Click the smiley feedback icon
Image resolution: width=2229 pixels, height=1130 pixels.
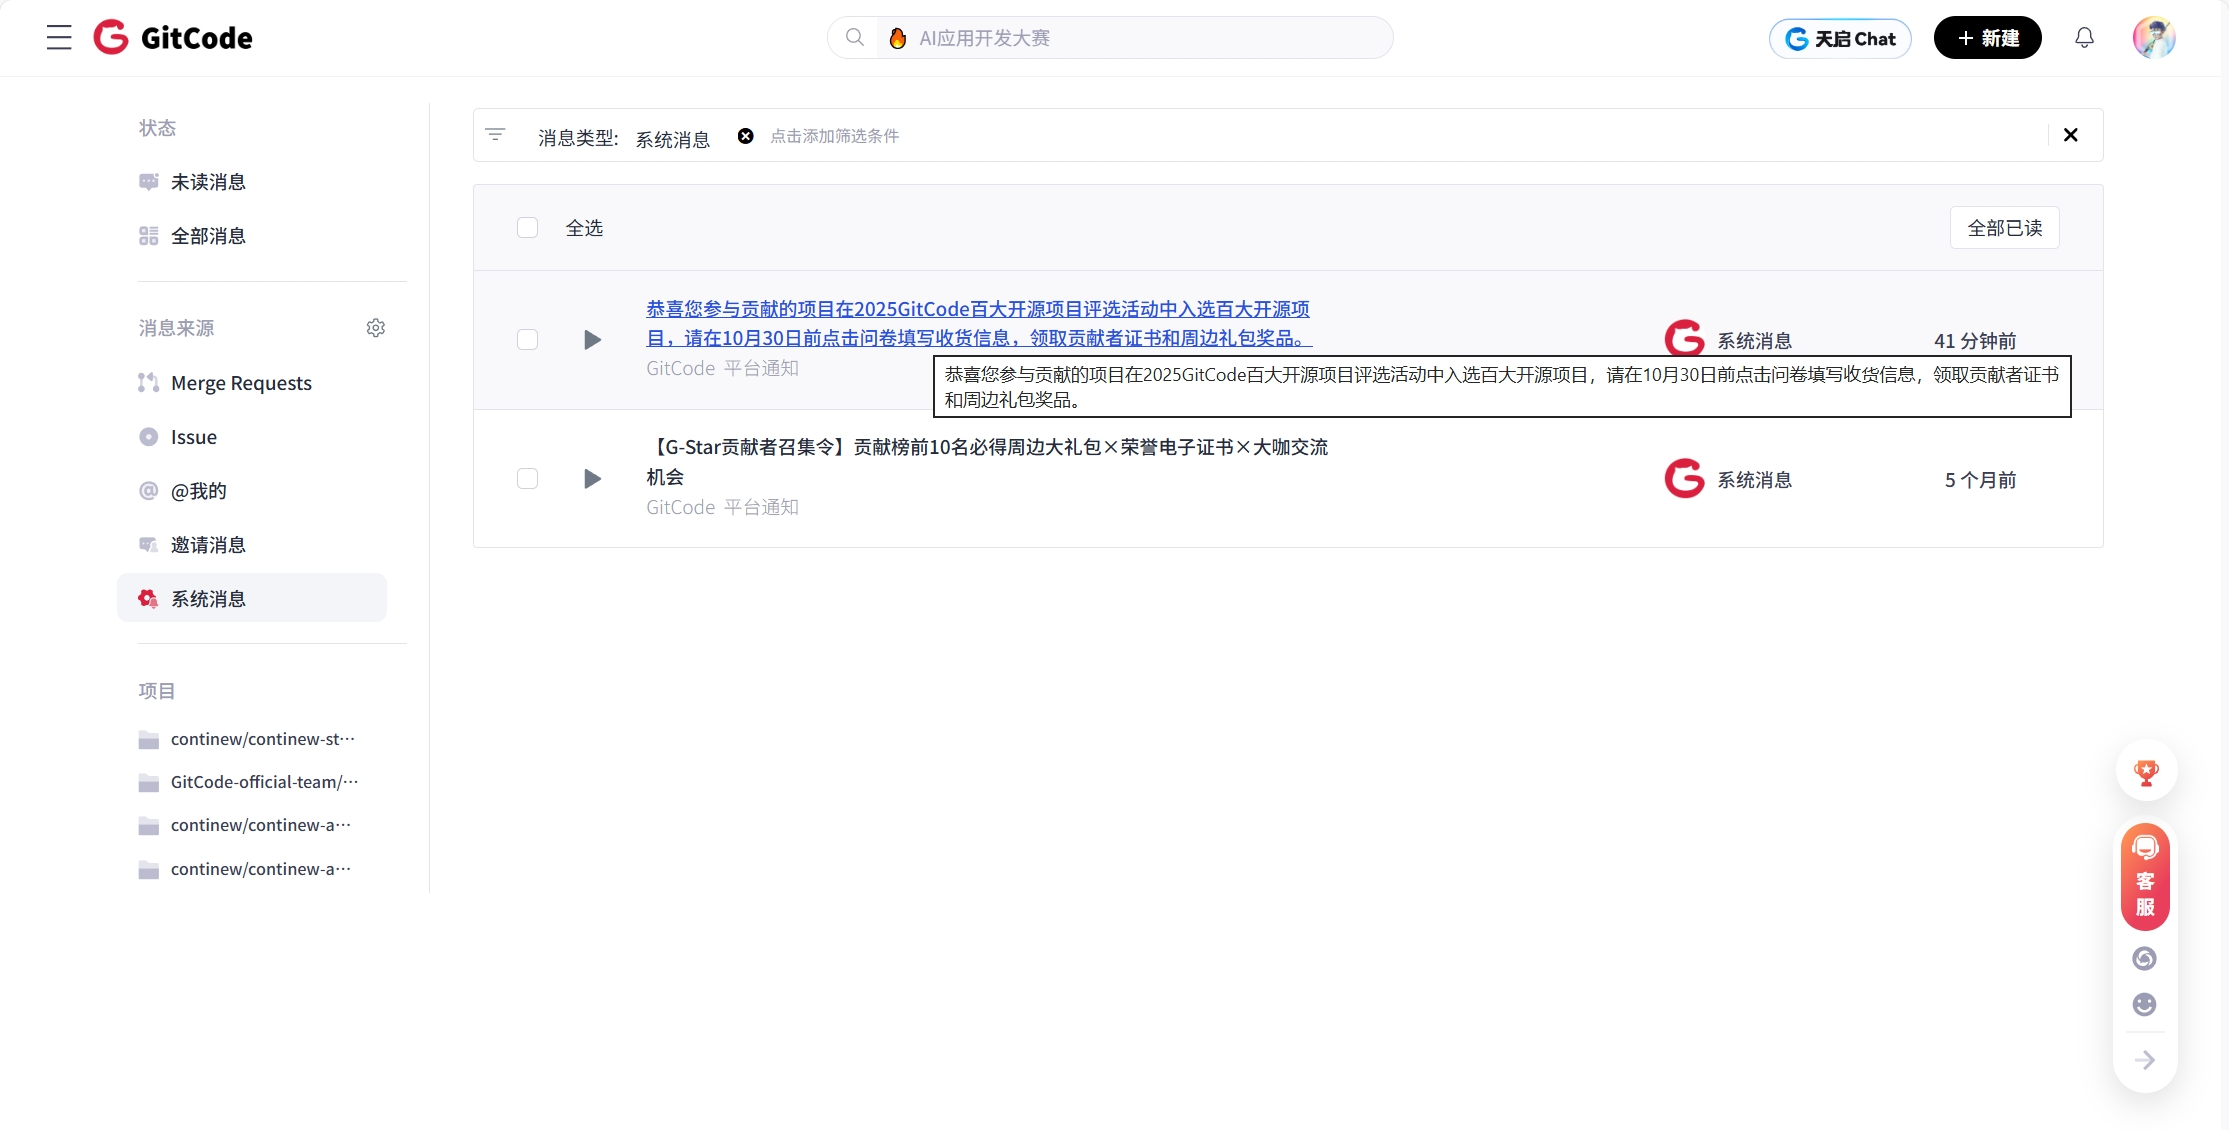click(2144, 1004)
